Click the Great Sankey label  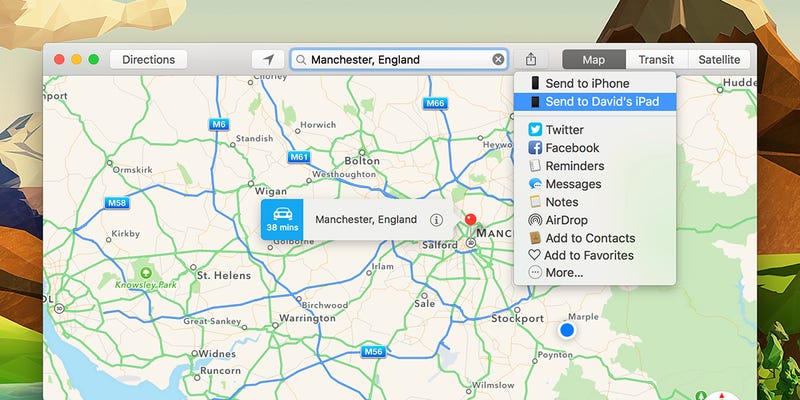212,321
